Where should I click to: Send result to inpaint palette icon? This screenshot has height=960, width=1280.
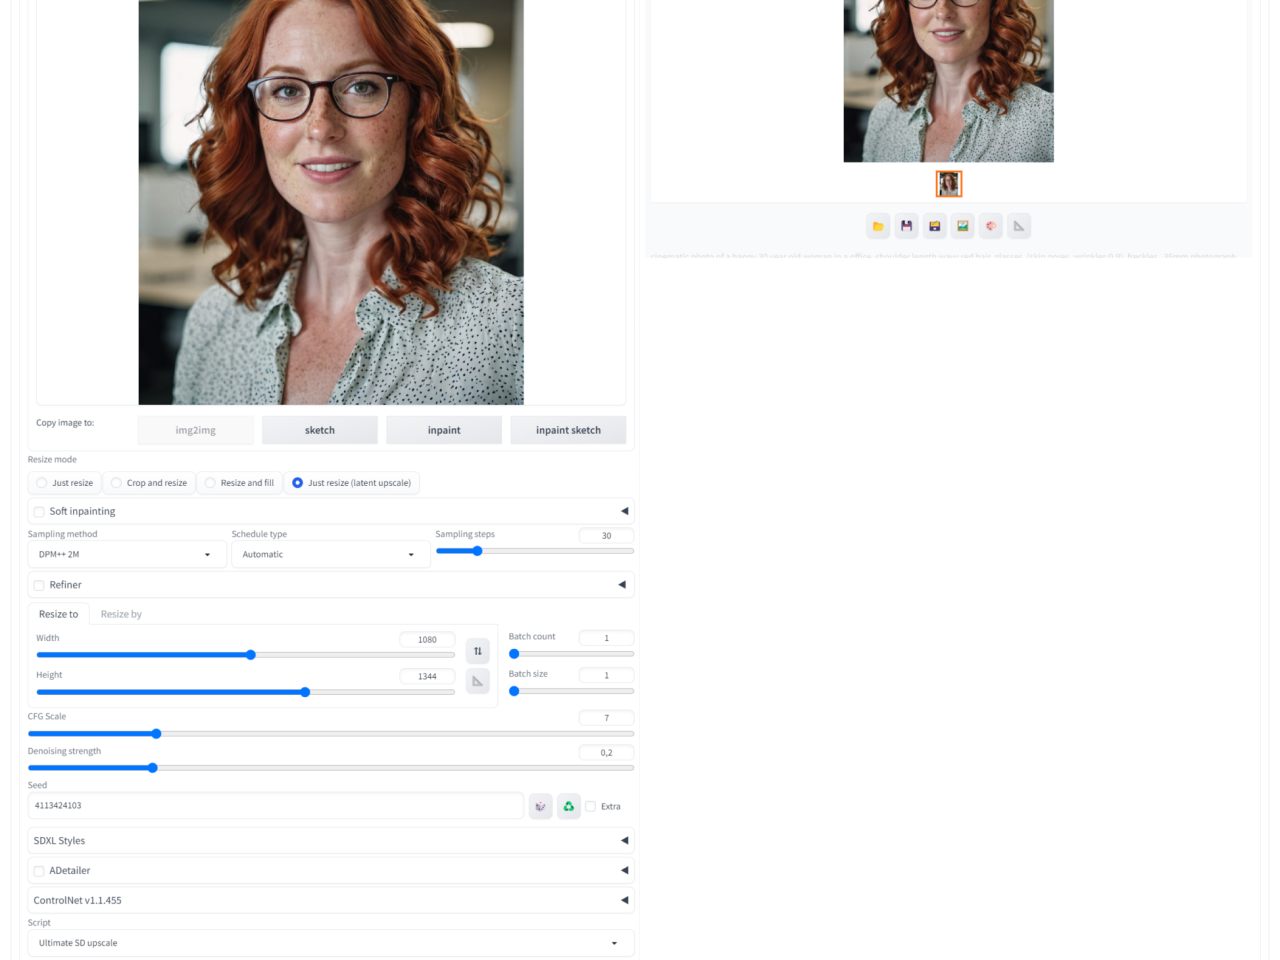point(990,226)
